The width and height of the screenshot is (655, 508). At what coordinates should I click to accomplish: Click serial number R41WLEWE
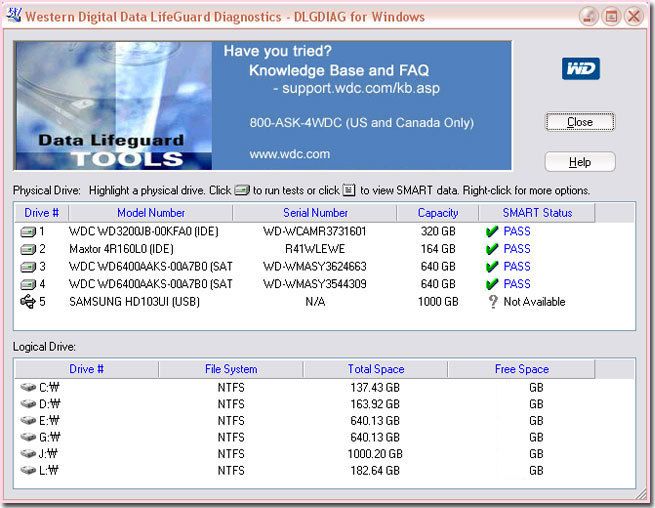[315, 249]
